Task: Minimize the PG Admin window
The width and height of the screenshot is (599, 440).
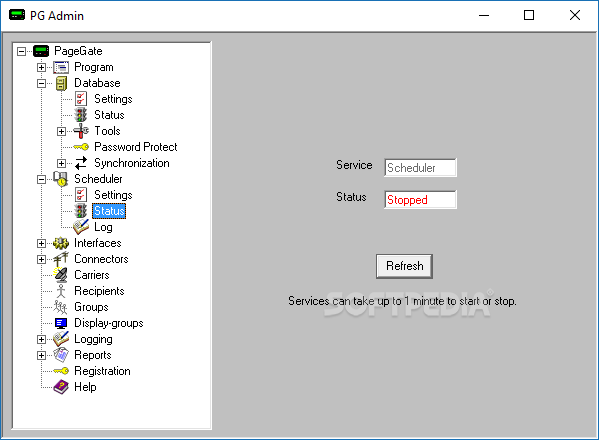Action: click(x=484, y=15)
